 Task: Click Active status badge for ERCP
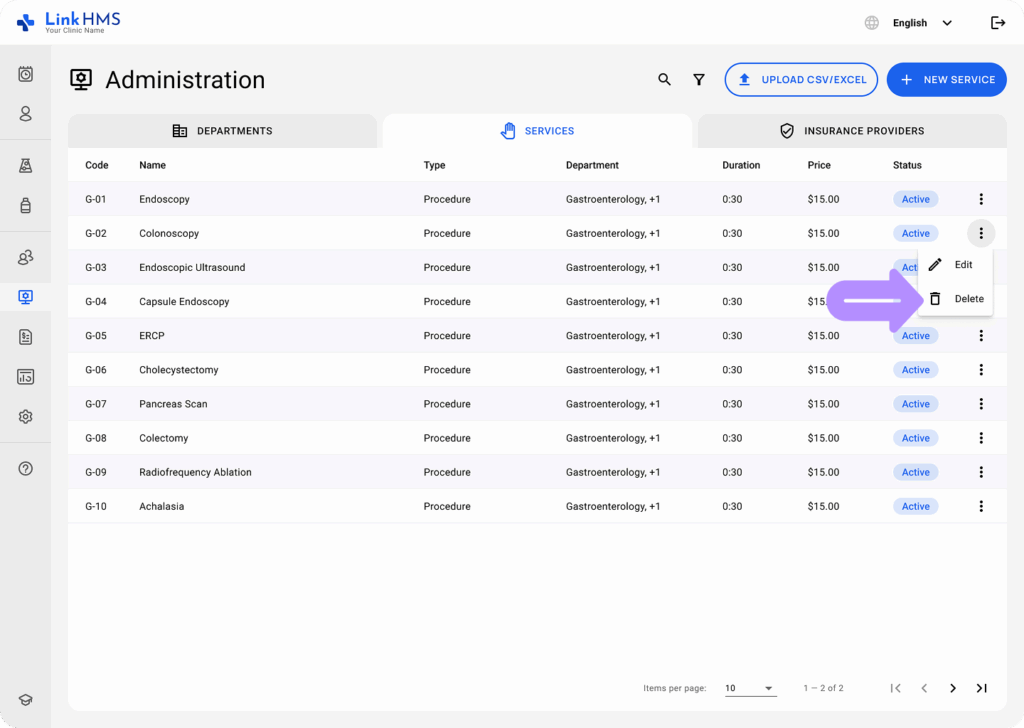click(915, 336)
